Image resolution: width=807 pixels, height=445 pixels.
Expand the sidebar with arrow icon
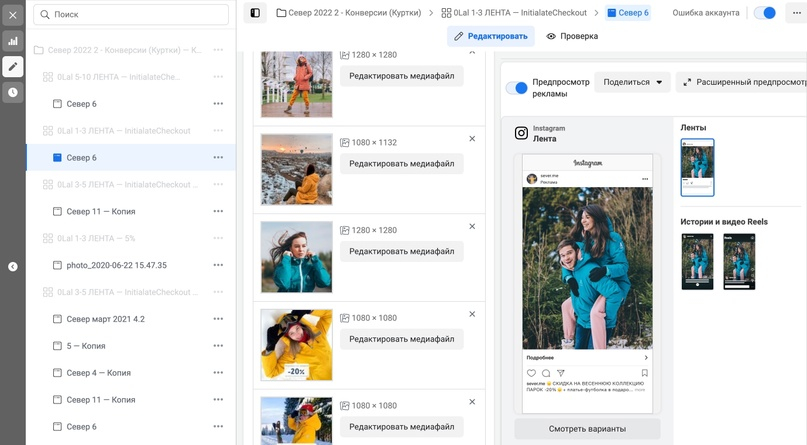[13, 267]
